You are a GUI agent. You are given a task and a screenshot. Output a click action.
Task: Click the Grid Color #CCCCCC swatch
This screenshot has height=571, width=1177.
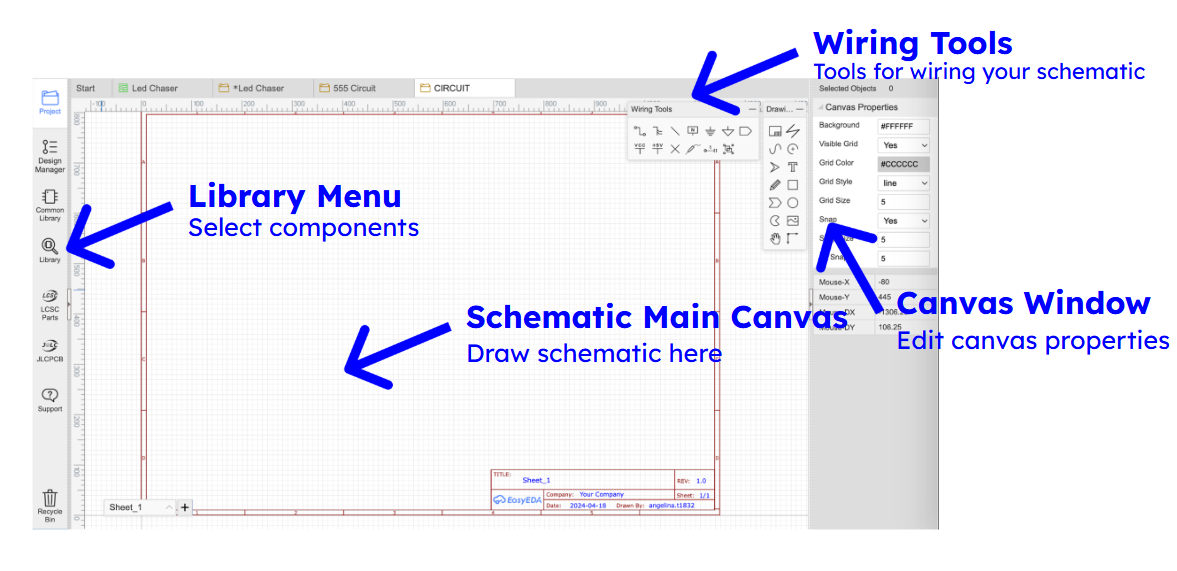tap(904, 164)
